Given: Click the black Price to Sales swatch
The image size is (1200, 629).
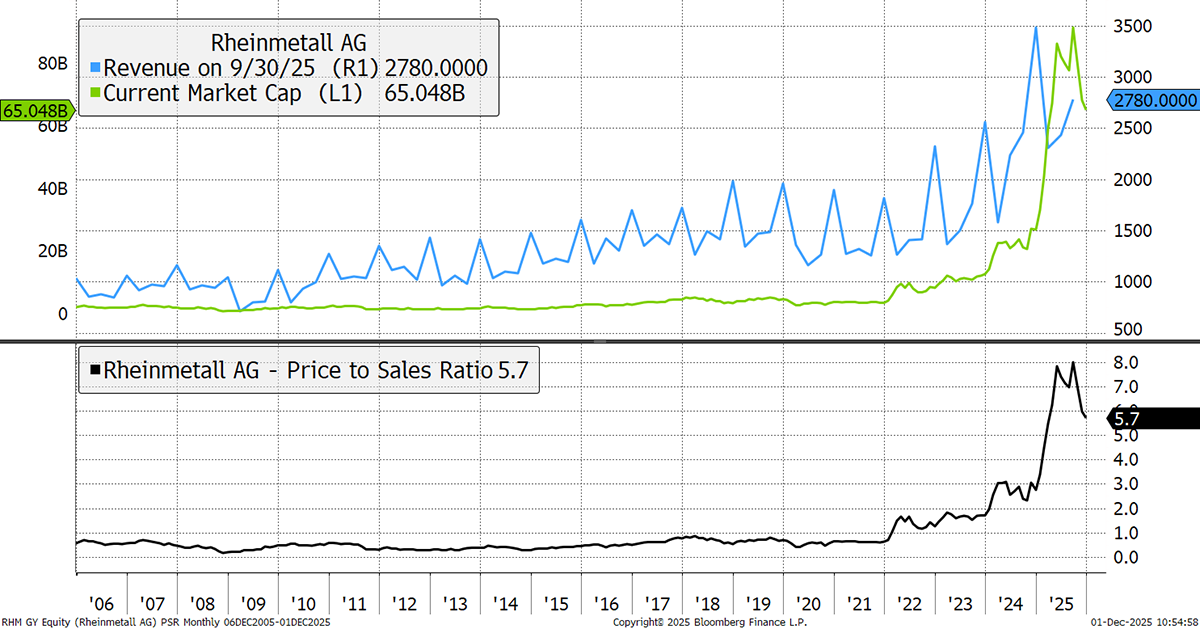Looking at the screenshot, I should tap(95, 370).
